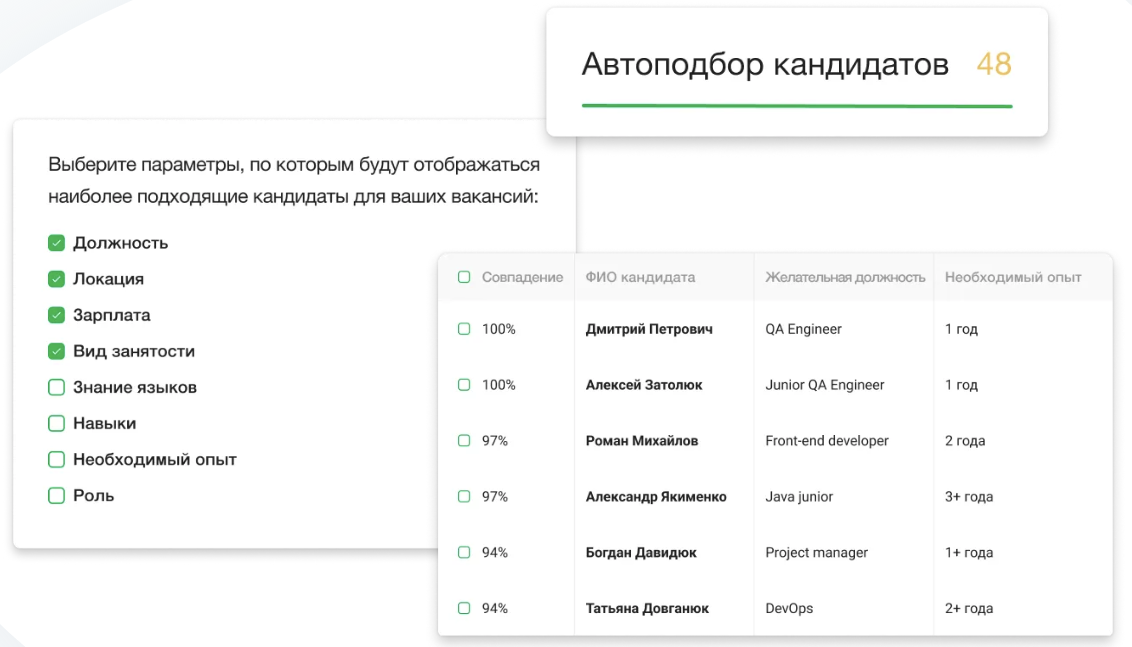This screenshot has width=1132, height=647.
Task: Select the Татьяна Довганюк row checkbox
Action: [x=464, y=608]
